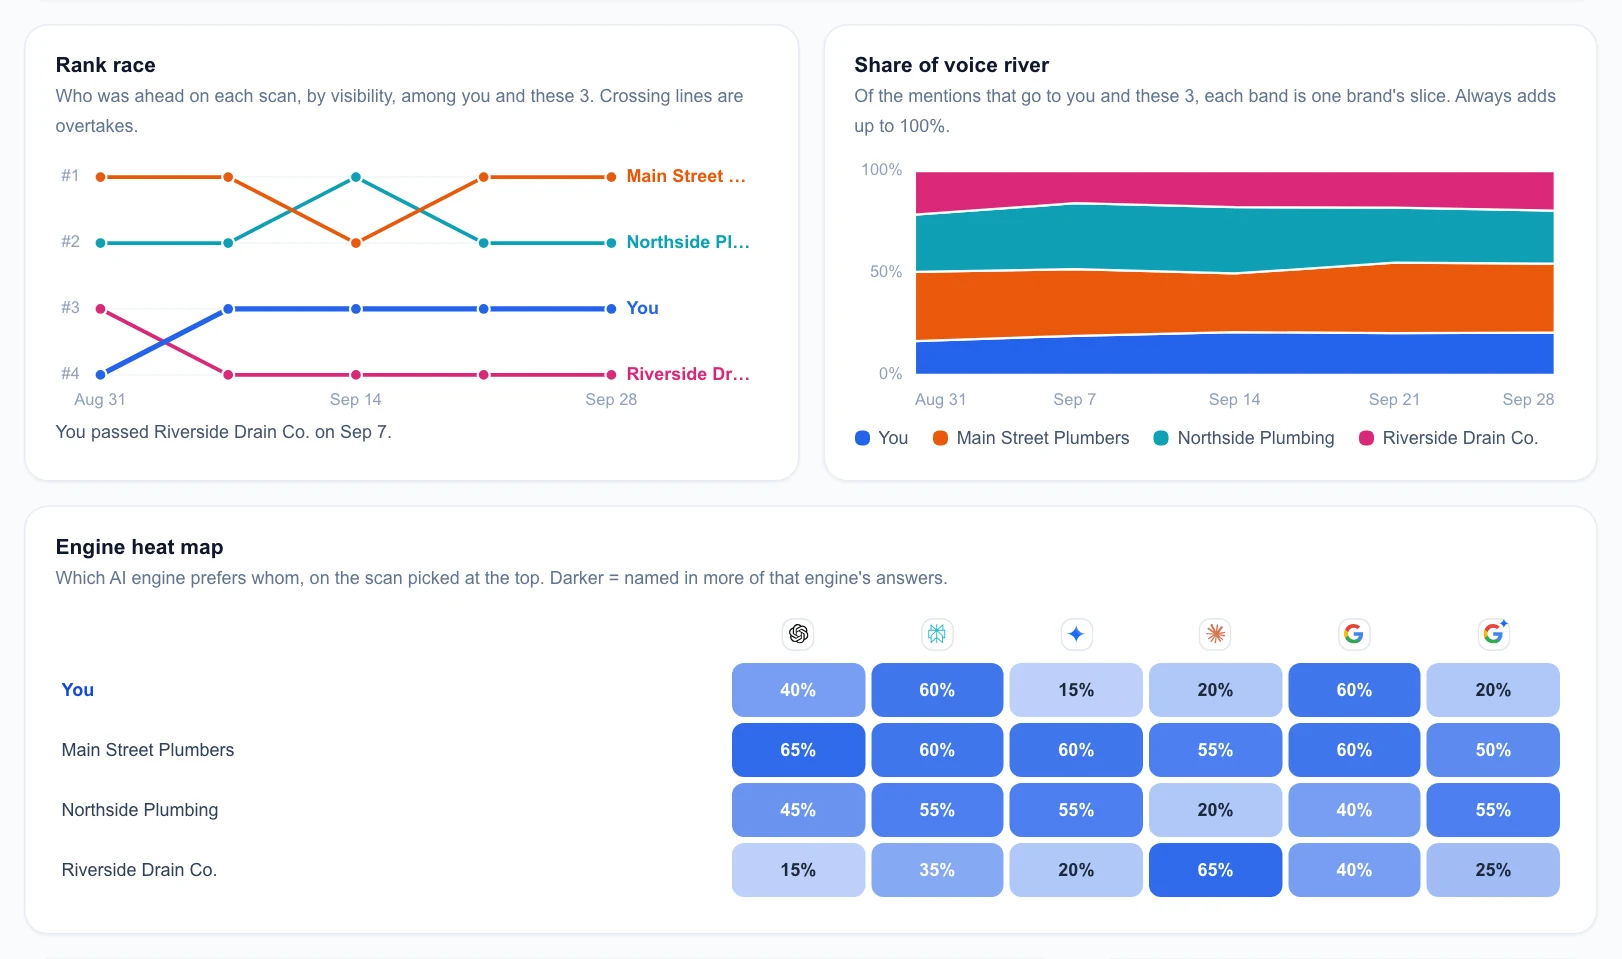1622x959 pixels.
Task: Select Main Street Plumbers 65% ChatGPT cell
Action: point(798,750)
